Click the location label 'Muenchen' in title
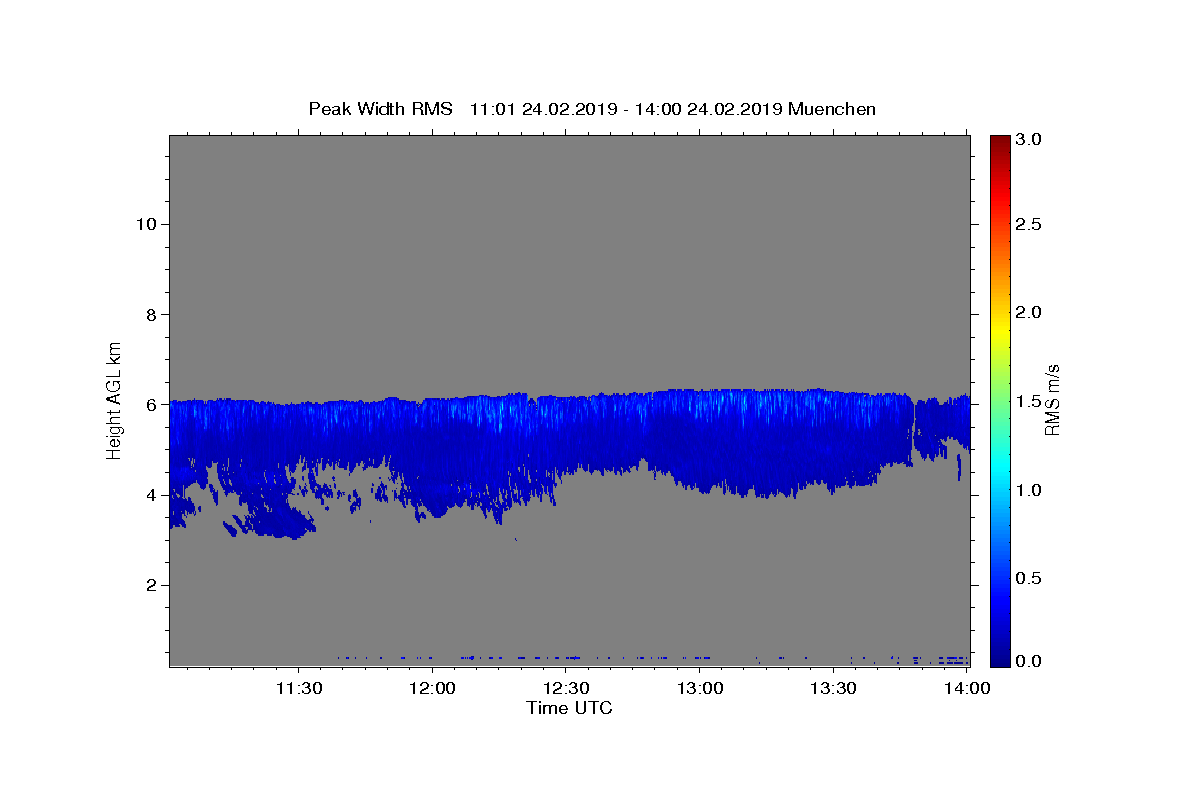1200x800 pixels. coord(832,109)
